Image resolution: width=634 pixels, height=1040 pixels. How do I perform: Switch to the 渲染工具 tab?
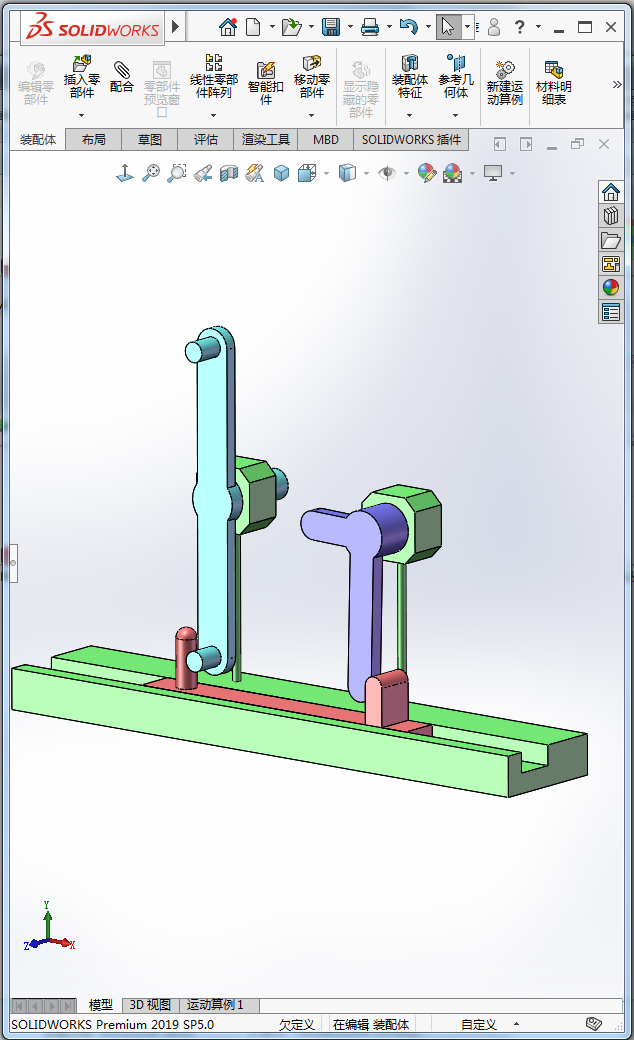[x=265, y=140]
